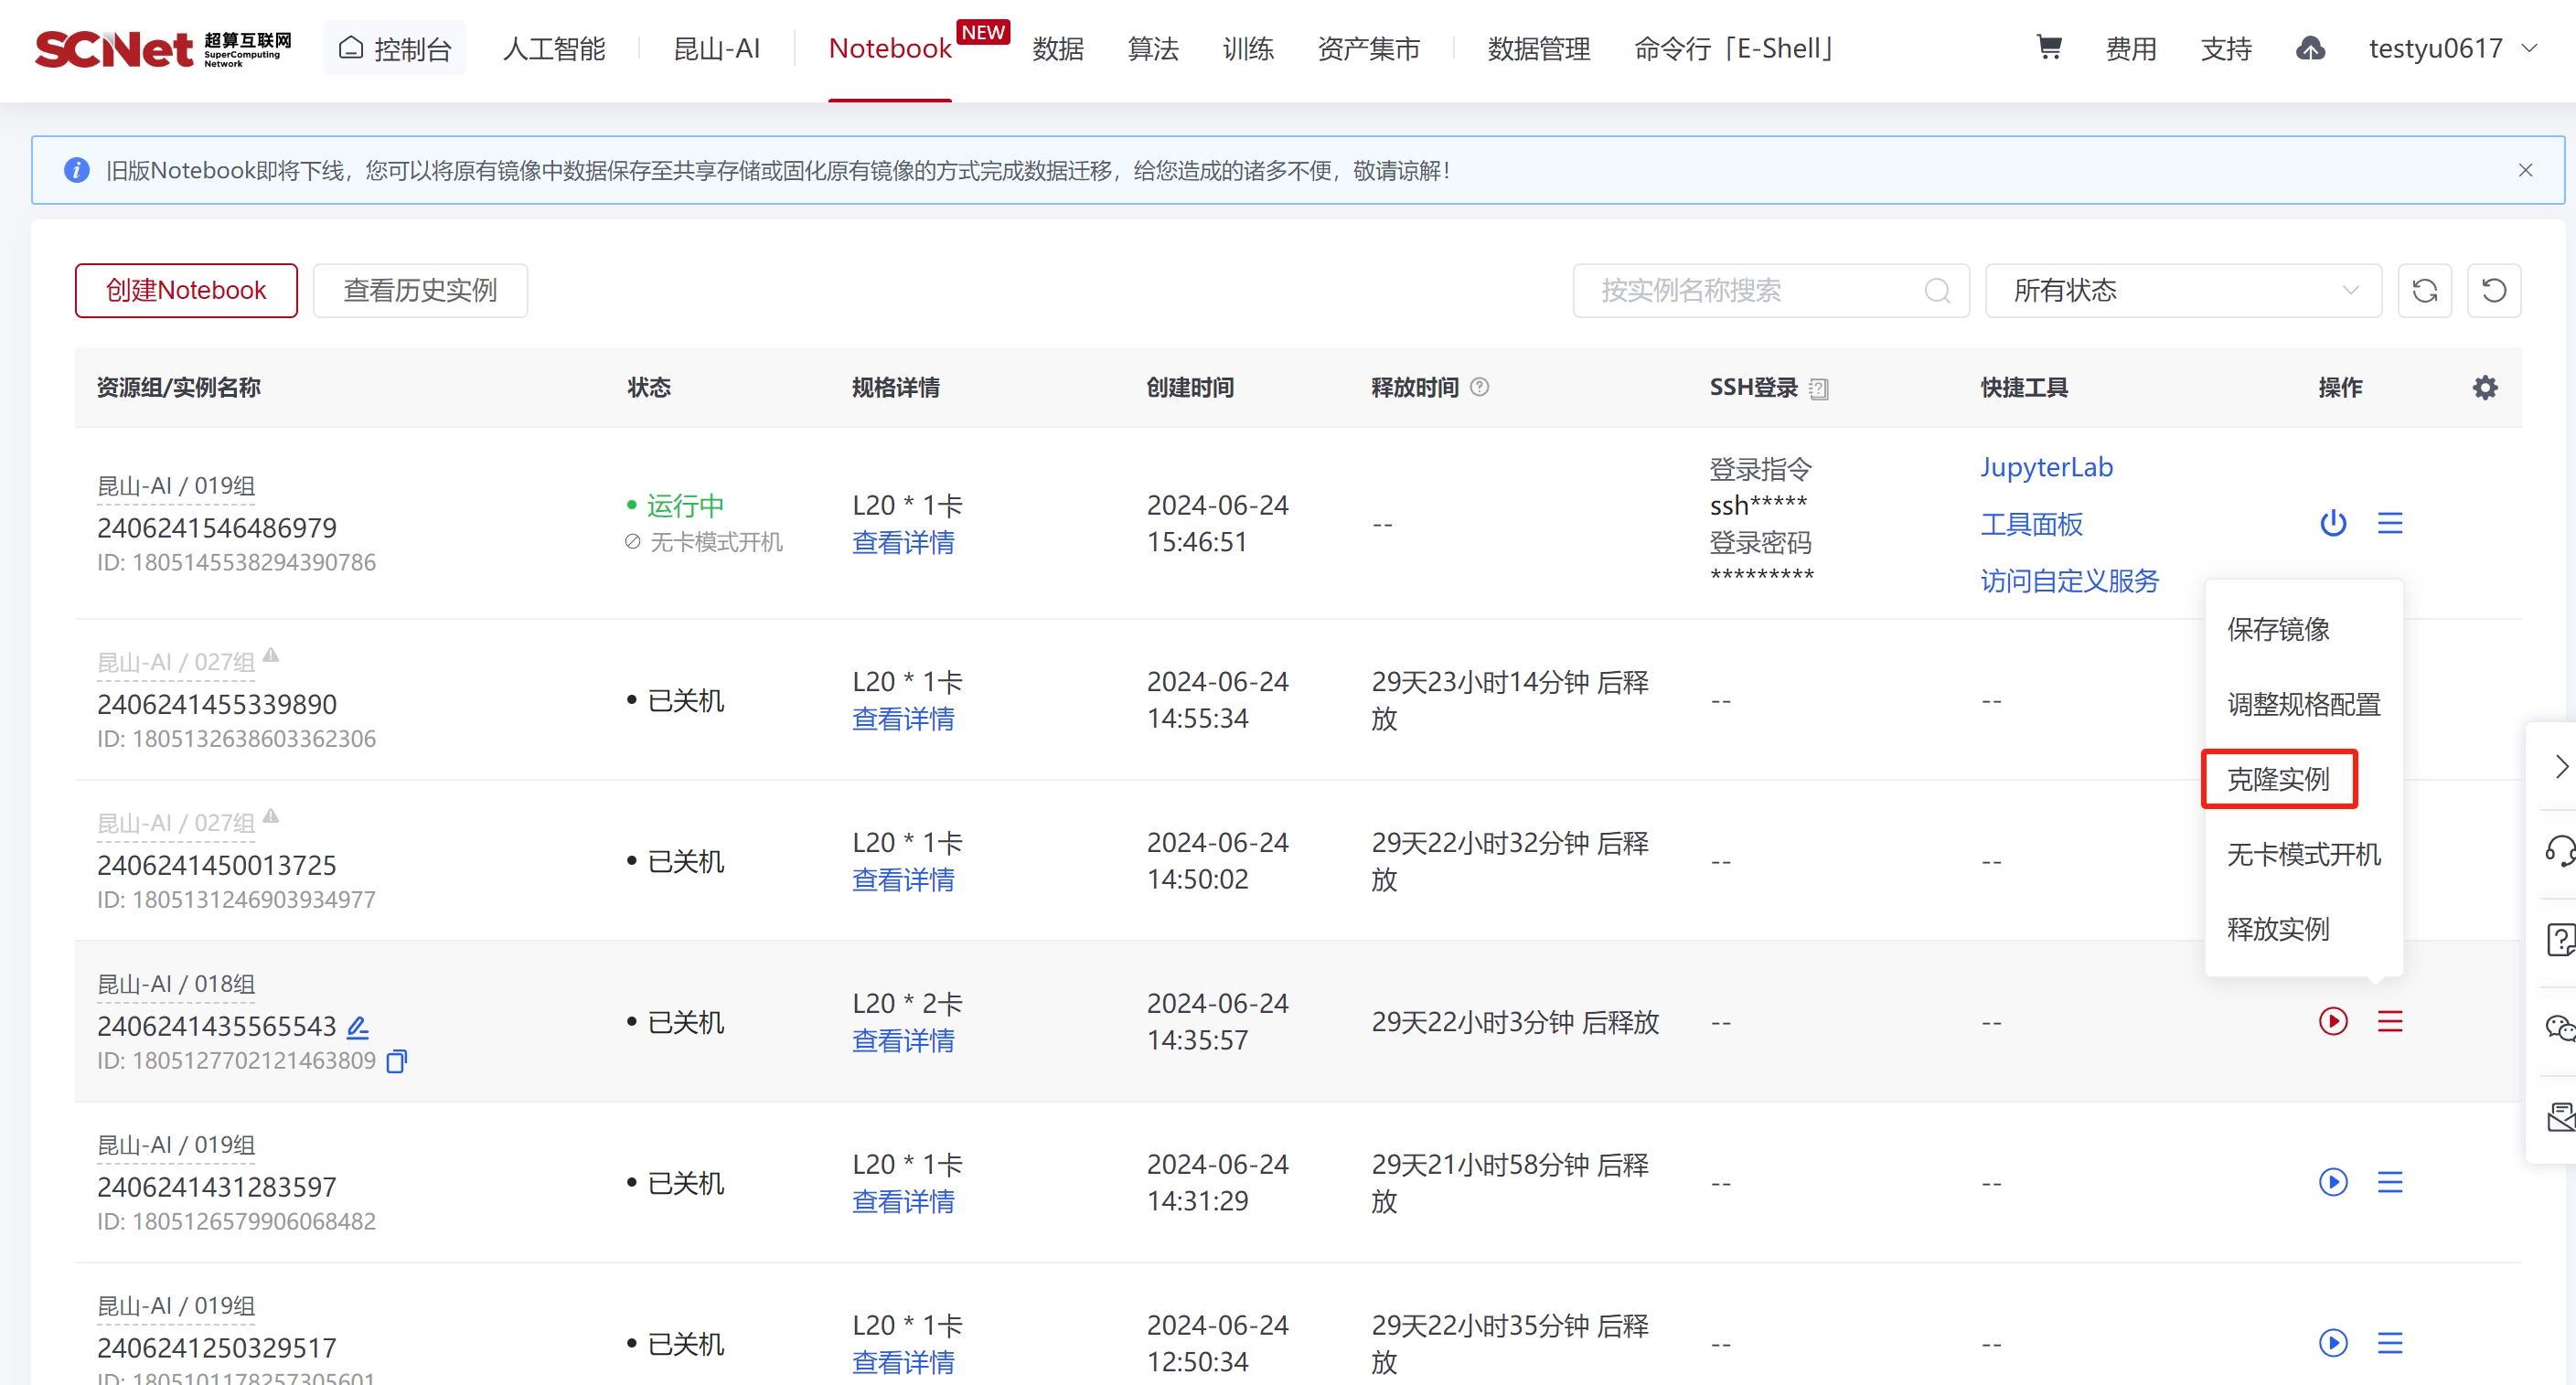The image size is (2576, 1385).
Task: Power off the running 2406241546486979 instance
Action: [x=2333, y=523]
